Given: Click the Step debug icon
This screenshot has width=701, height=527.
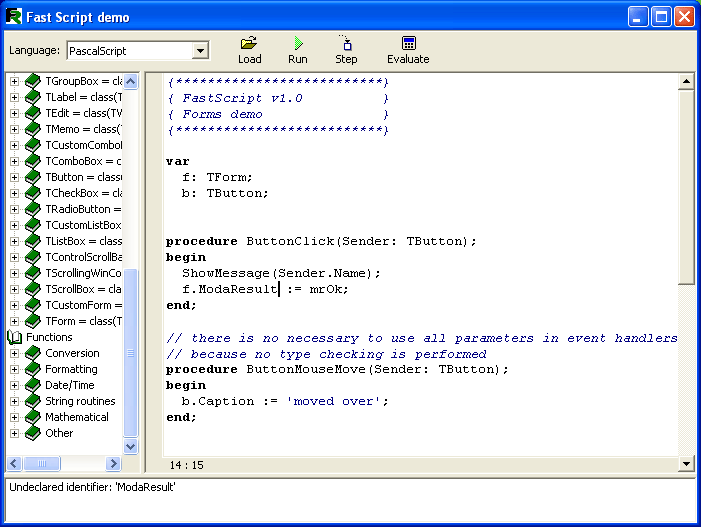Looking at the screenshot, I should 346,43.
